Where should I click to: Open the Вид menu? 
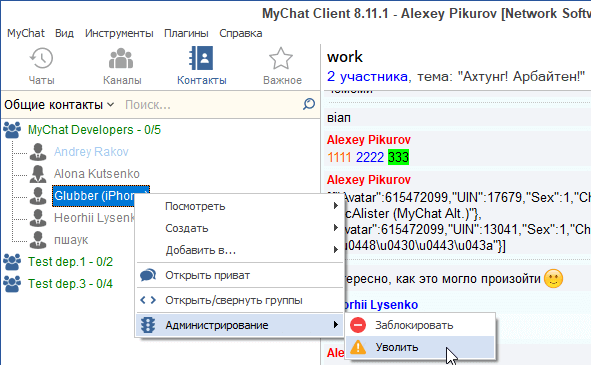[x=64, y=33]
